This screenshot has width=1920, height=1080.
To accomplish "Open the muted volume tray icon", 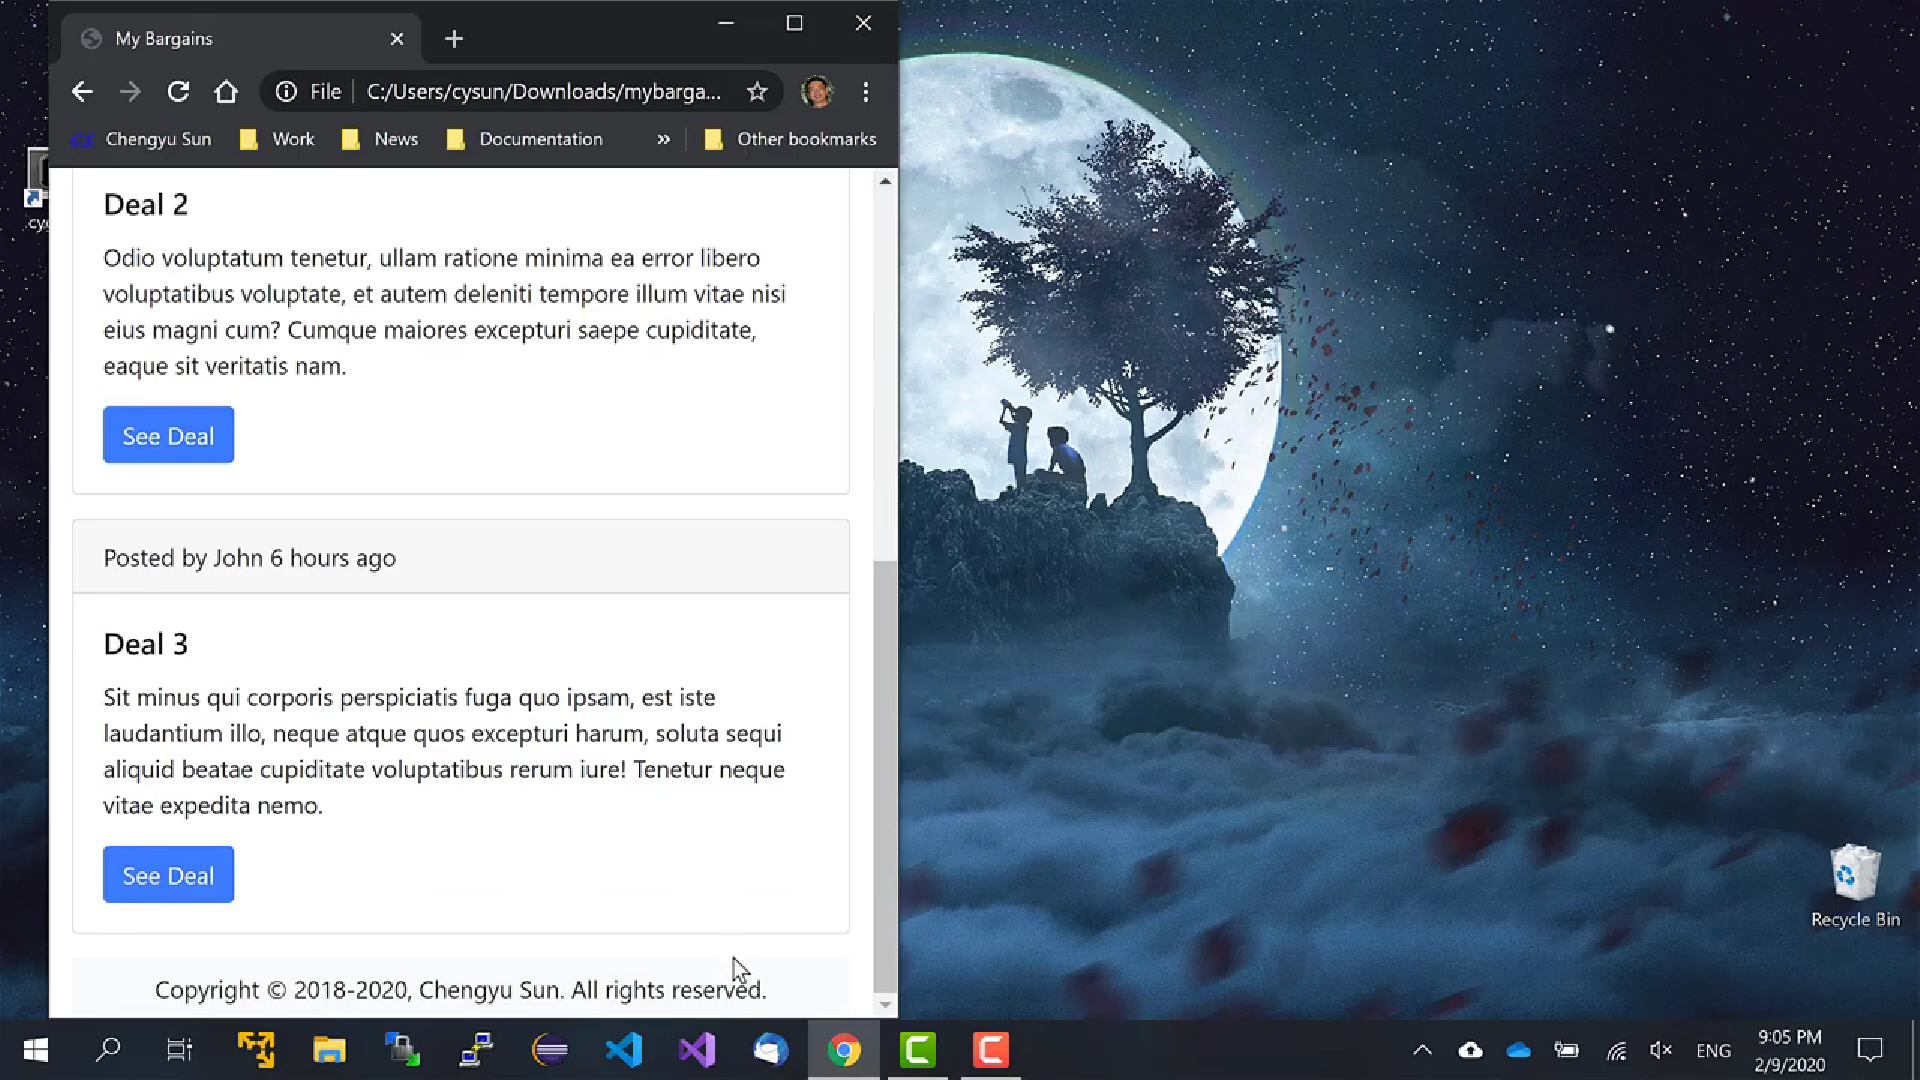I will point(1661,1050).
